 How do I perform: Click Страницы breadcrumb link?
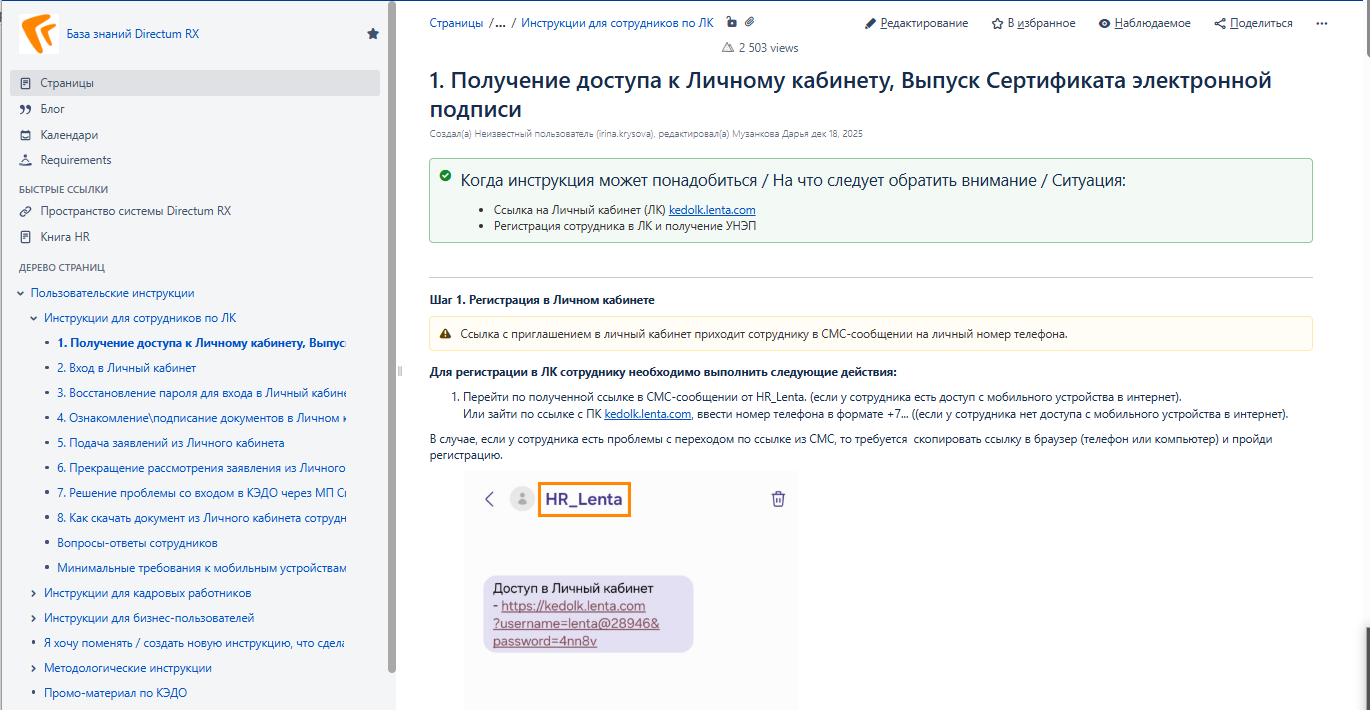pos(456,23)
